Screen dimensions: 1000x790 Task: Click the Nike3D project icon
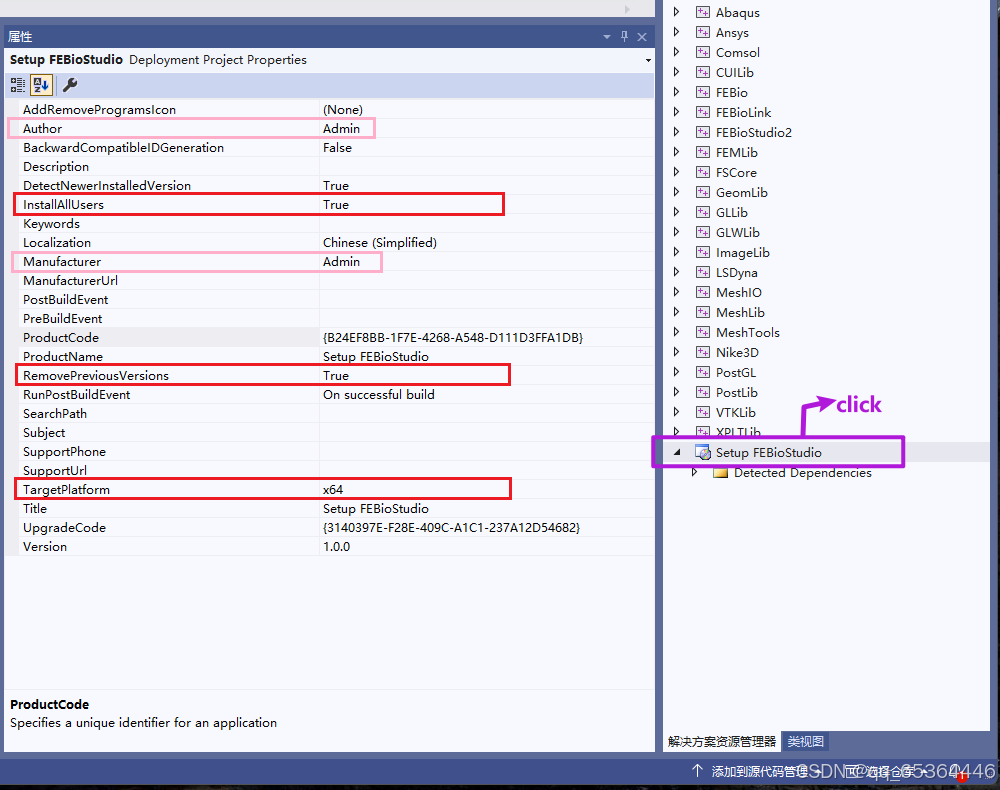[x=703, y=352]
